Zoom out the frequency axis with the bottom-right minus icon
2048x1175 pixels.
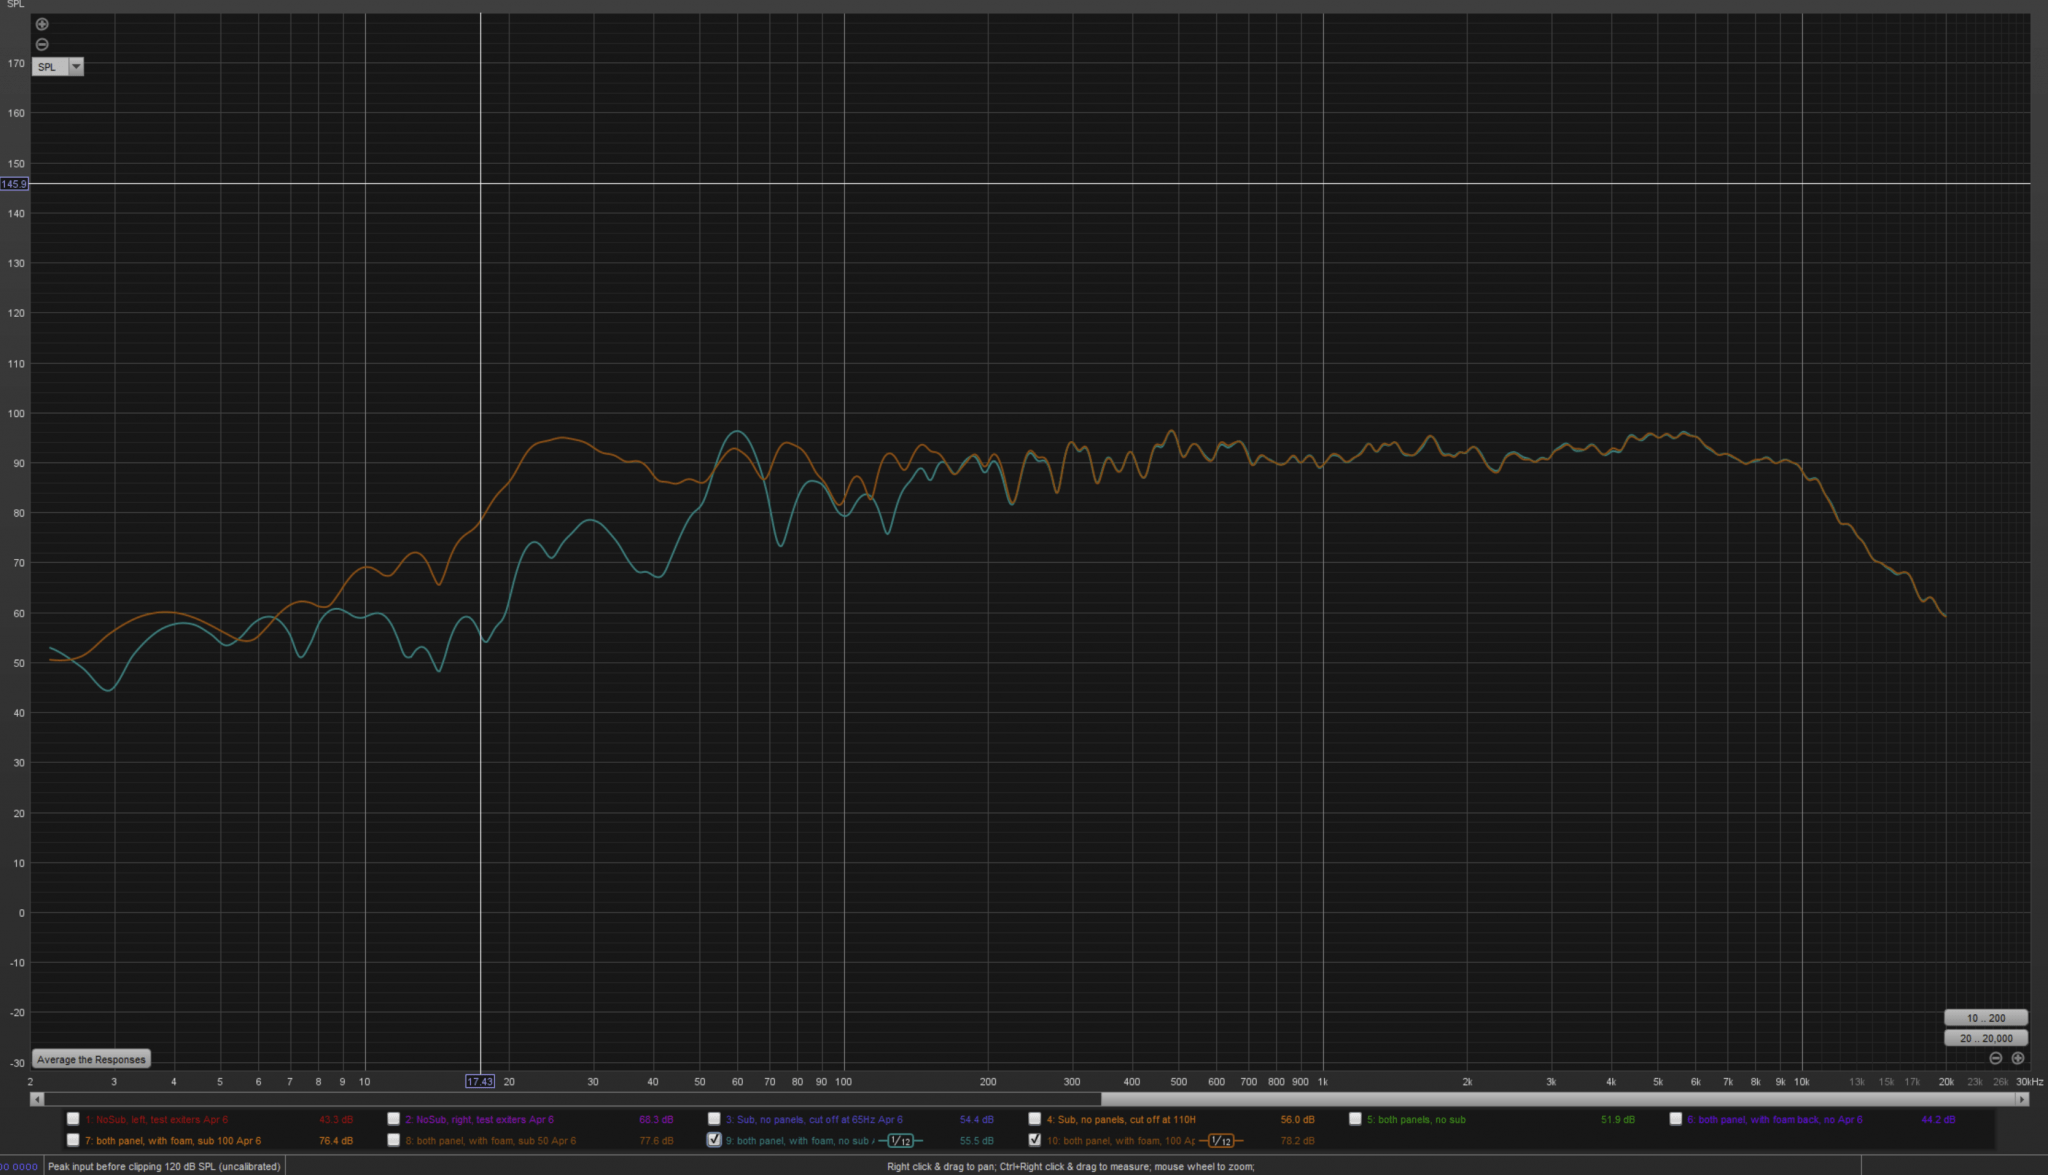[x=1996, y=1058]
